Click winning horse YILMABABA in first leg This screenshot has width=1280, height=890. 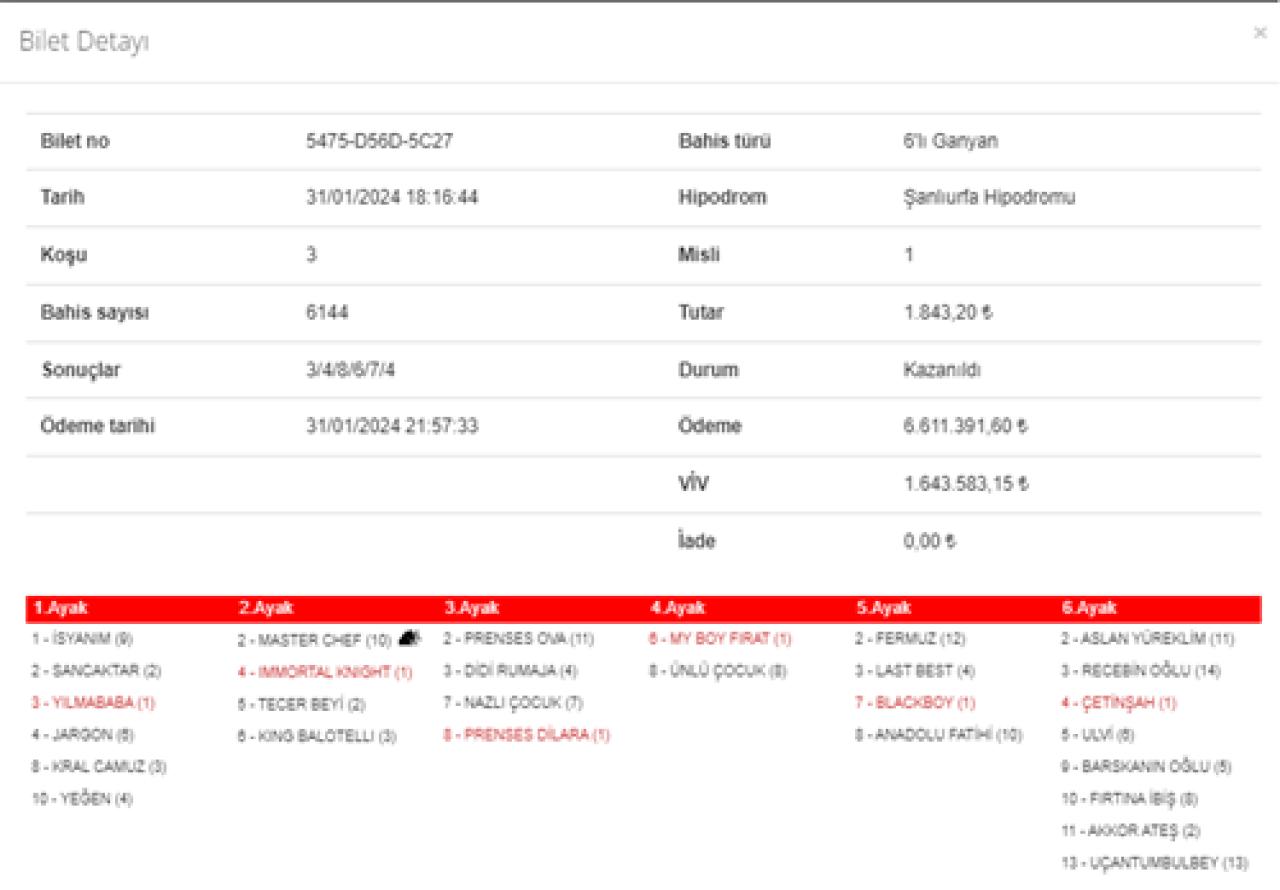(x=93, y=703)
